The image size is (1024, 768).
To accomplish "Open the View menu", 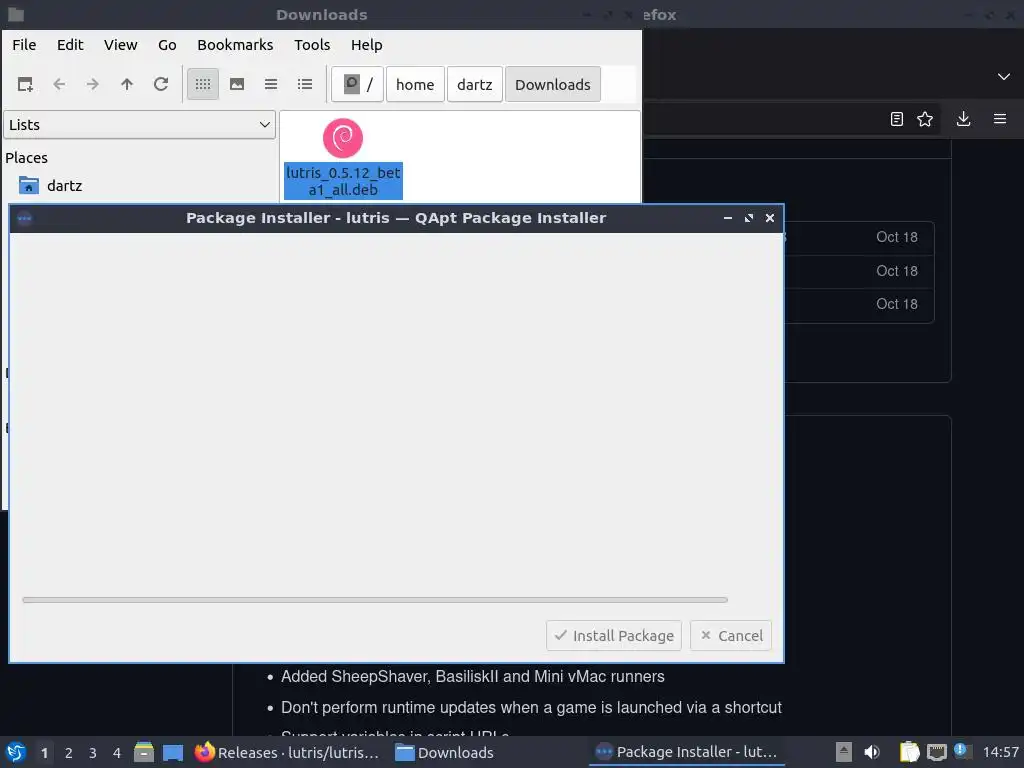I will pos(121,45).
